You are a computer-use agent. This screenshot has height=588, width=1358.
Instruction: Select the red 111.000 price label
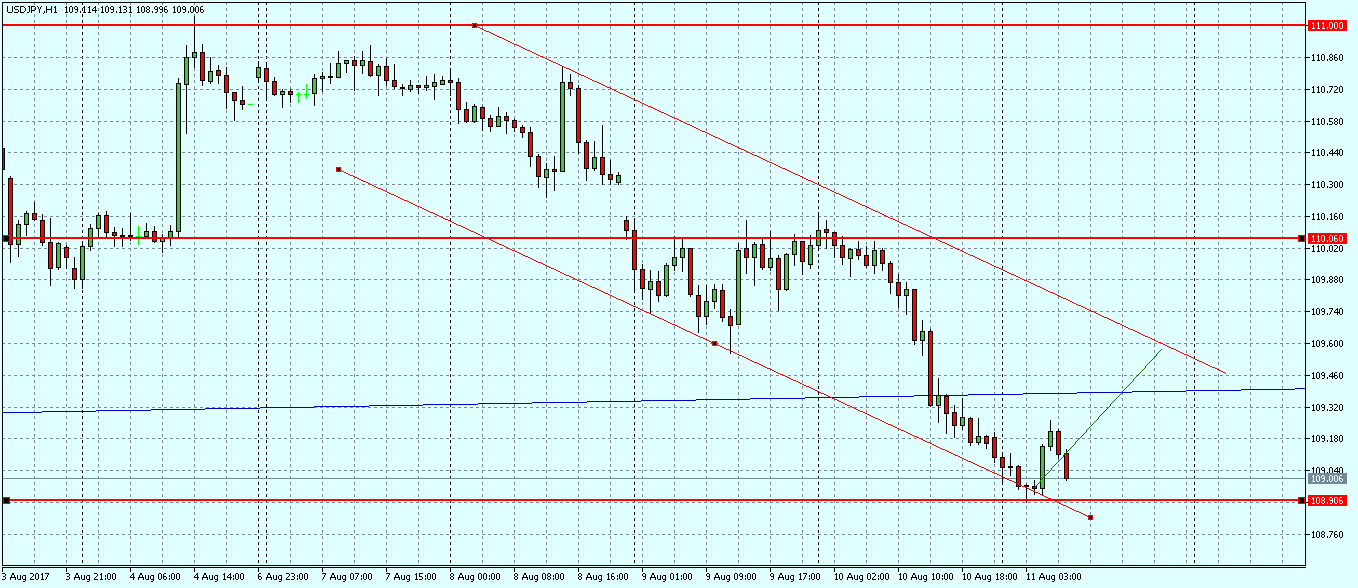point(1326,26)
